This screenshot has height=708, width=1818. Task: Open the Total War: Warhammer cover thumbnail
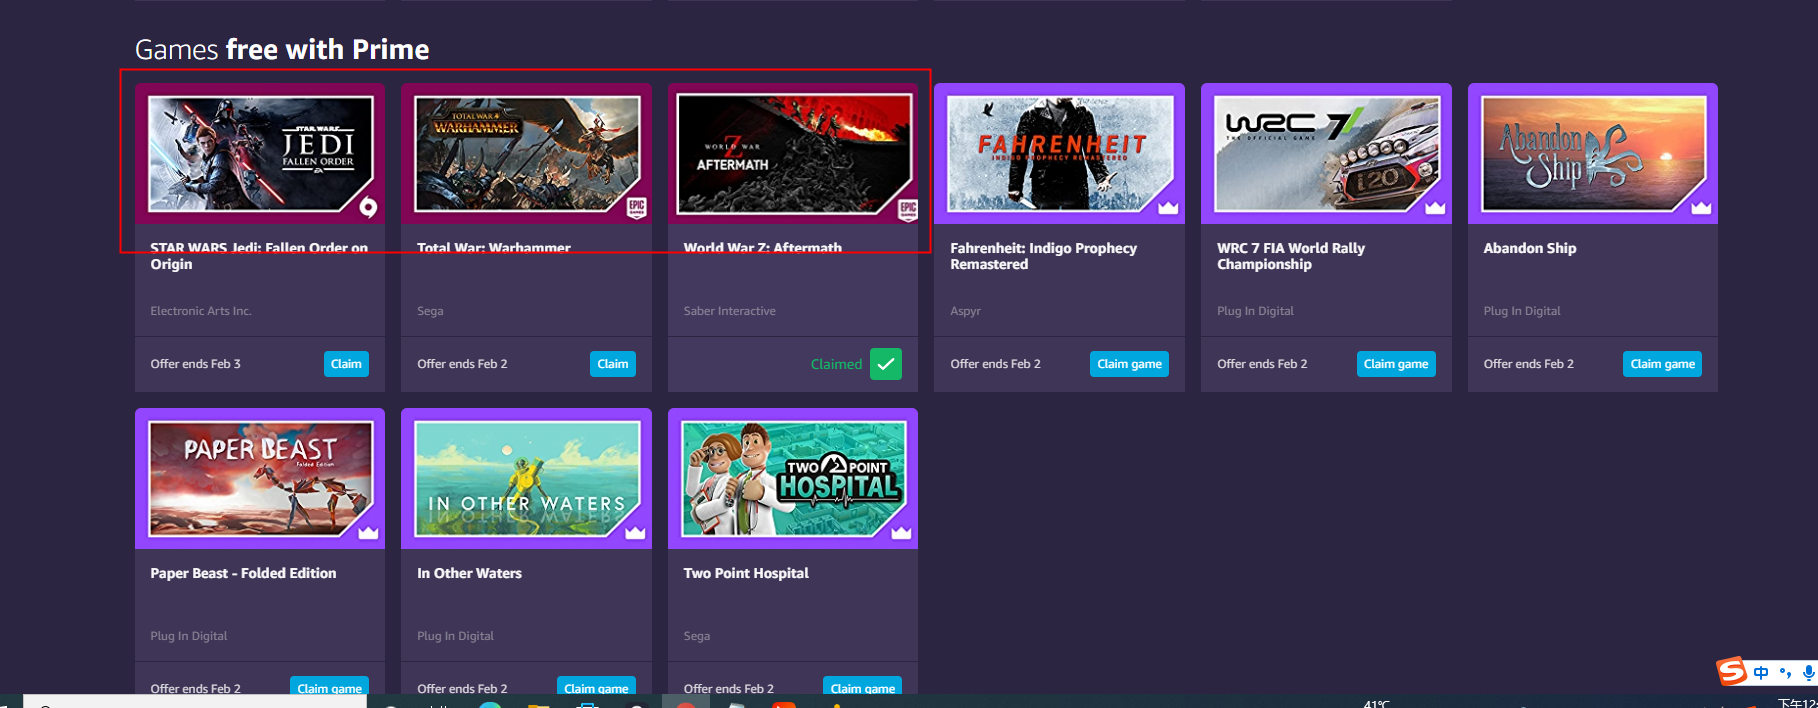(527, 153)
